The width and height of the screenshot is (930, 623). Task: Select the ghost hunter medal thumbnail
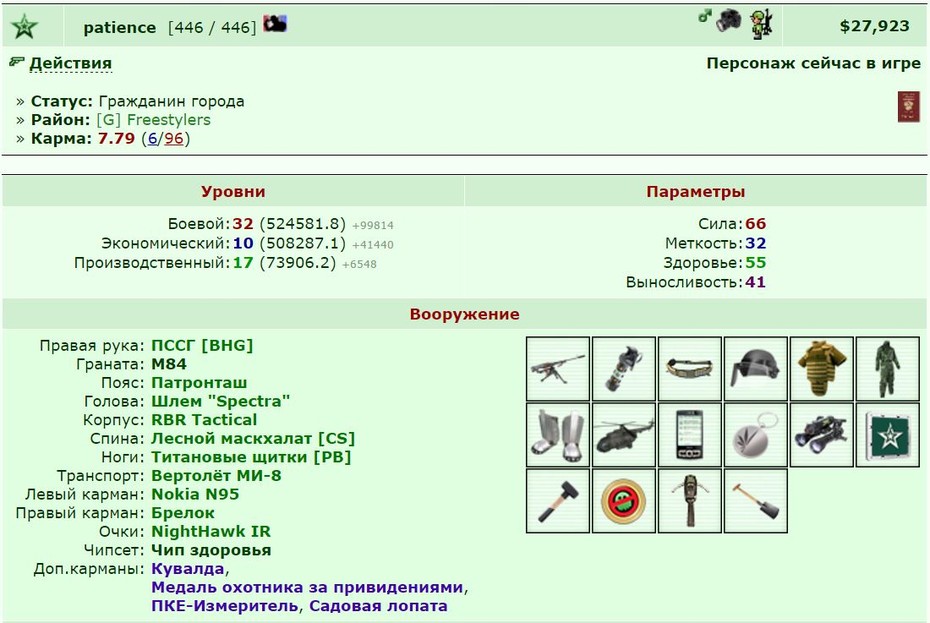click(623, 500)
